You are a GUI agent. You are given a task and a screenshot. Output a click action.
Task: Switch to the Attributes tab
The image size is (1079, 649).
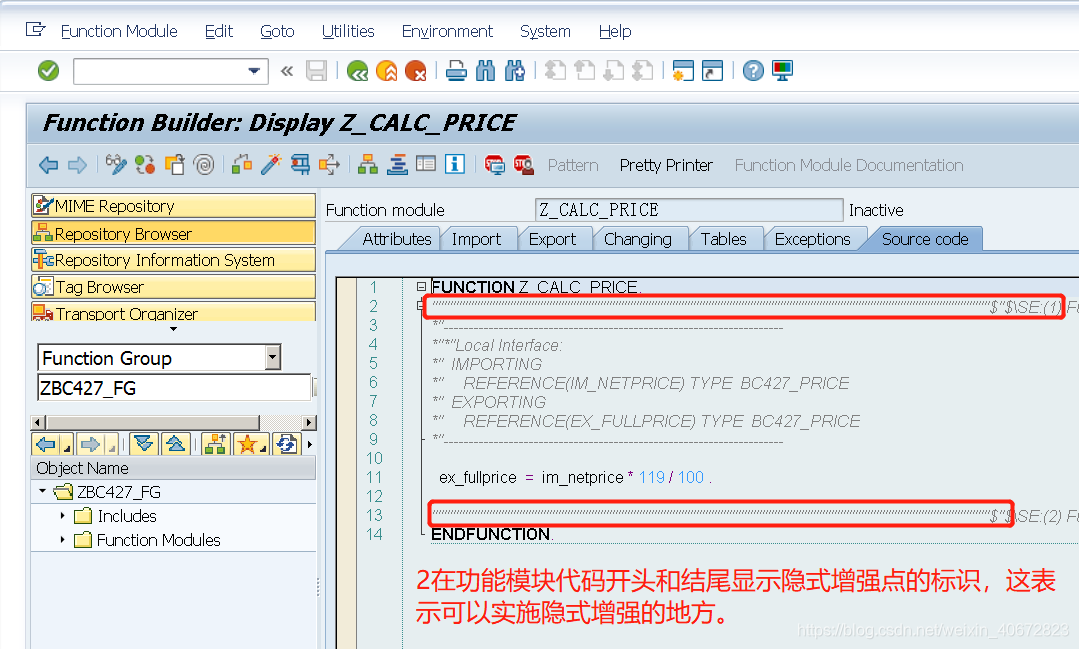coord(396,239)
